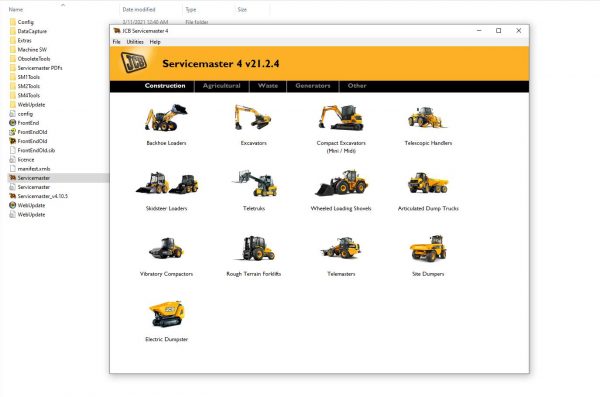Click the JCB logo in the orange banner
600x397 pixels.
click(x=134, y=62)
